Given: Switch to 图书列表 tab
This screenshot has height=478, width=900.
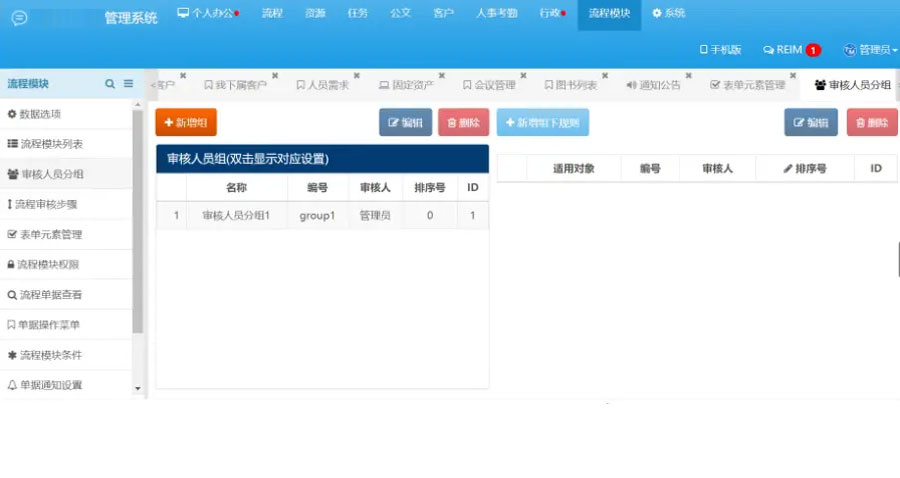Looking at the screenshot, I should [571, 85].
